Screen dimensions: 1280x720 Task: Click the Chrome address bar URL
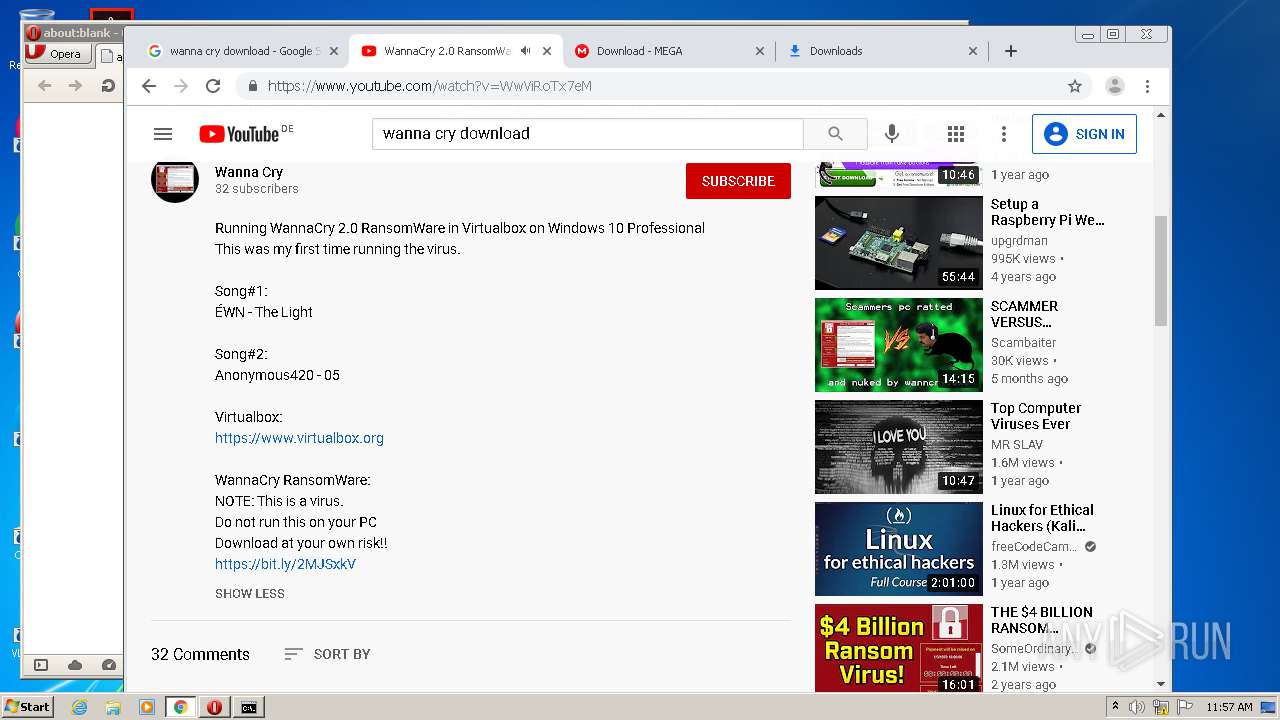pyautogui.click(x=430, y=86)
